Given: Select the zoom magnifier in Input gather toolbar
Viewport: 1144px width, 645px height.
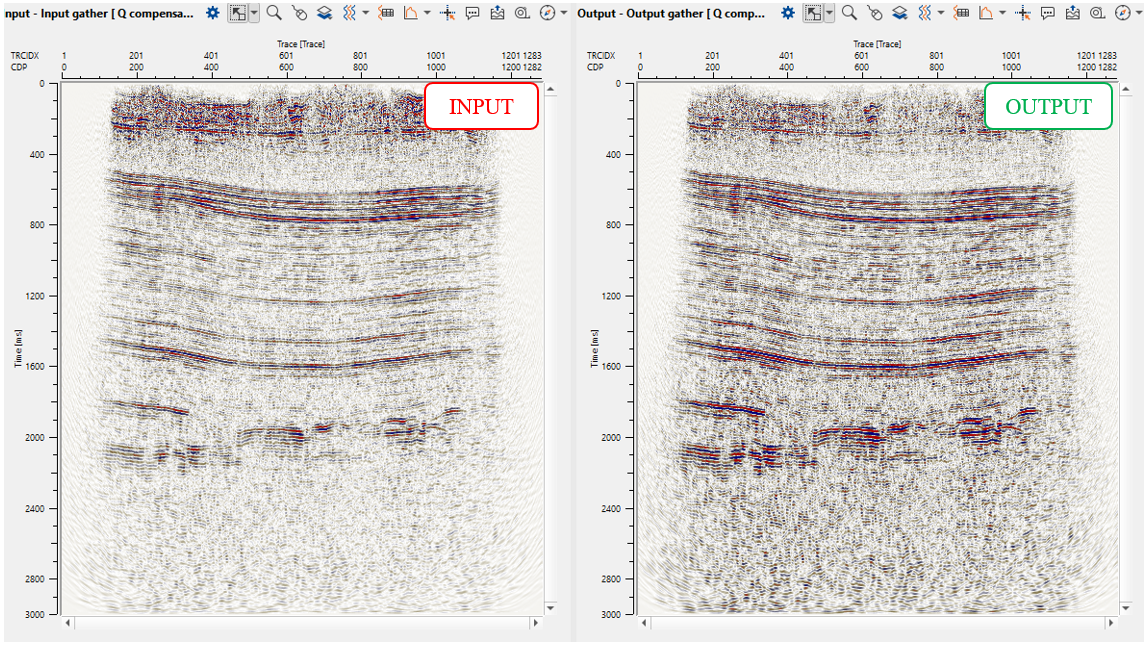Looking at the screenshot, I should tap(274, 13).
